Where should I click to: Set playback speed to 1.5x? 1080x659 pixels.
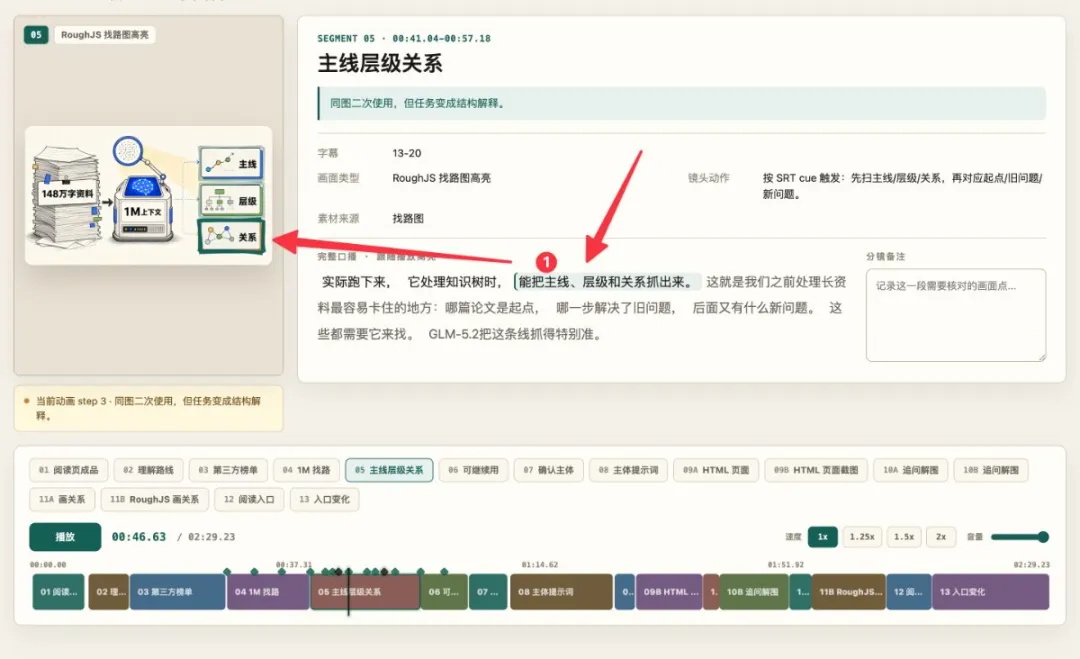point(904,536)
